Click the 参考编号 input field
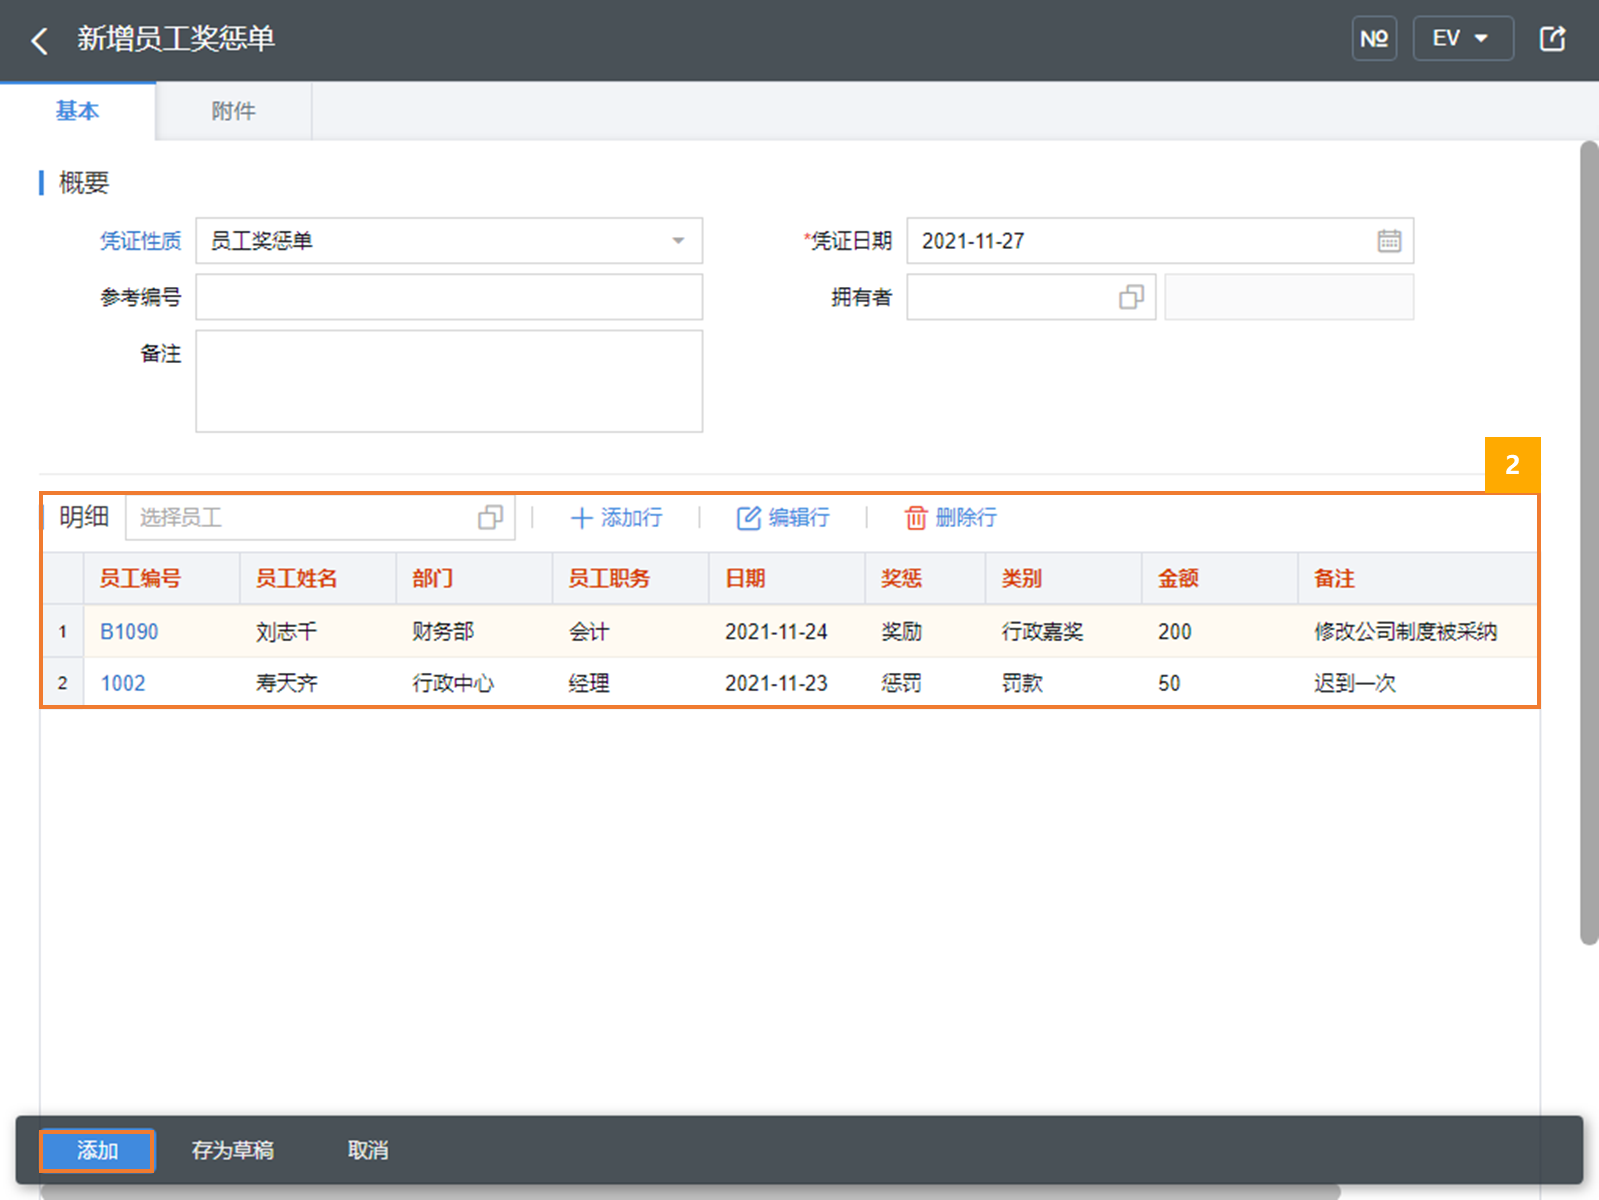1599x1200 pixels. 449,297
